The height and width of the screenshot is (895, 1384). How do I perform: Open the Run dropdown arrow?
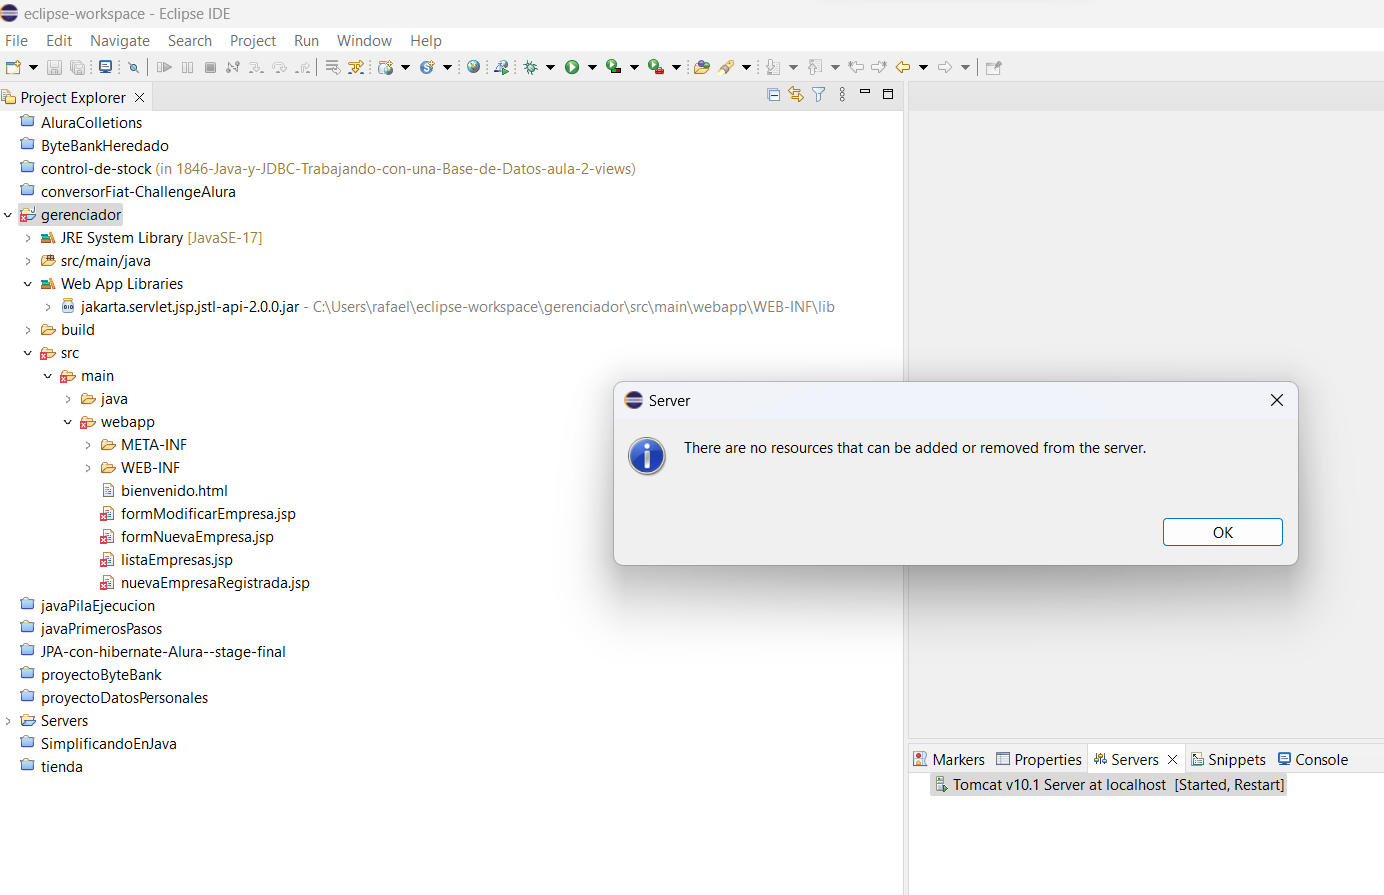(x=592, y=67)
